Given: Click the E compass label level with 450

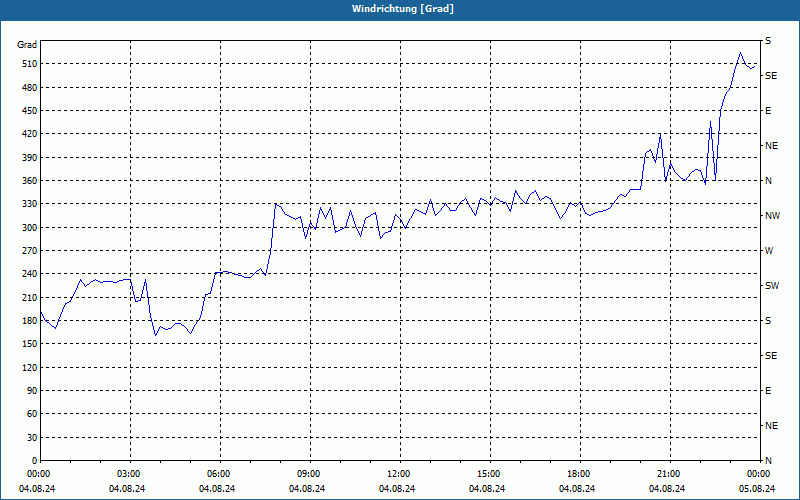Looking at the screenshot, I should pyautogui.click(x=768, y=111).
